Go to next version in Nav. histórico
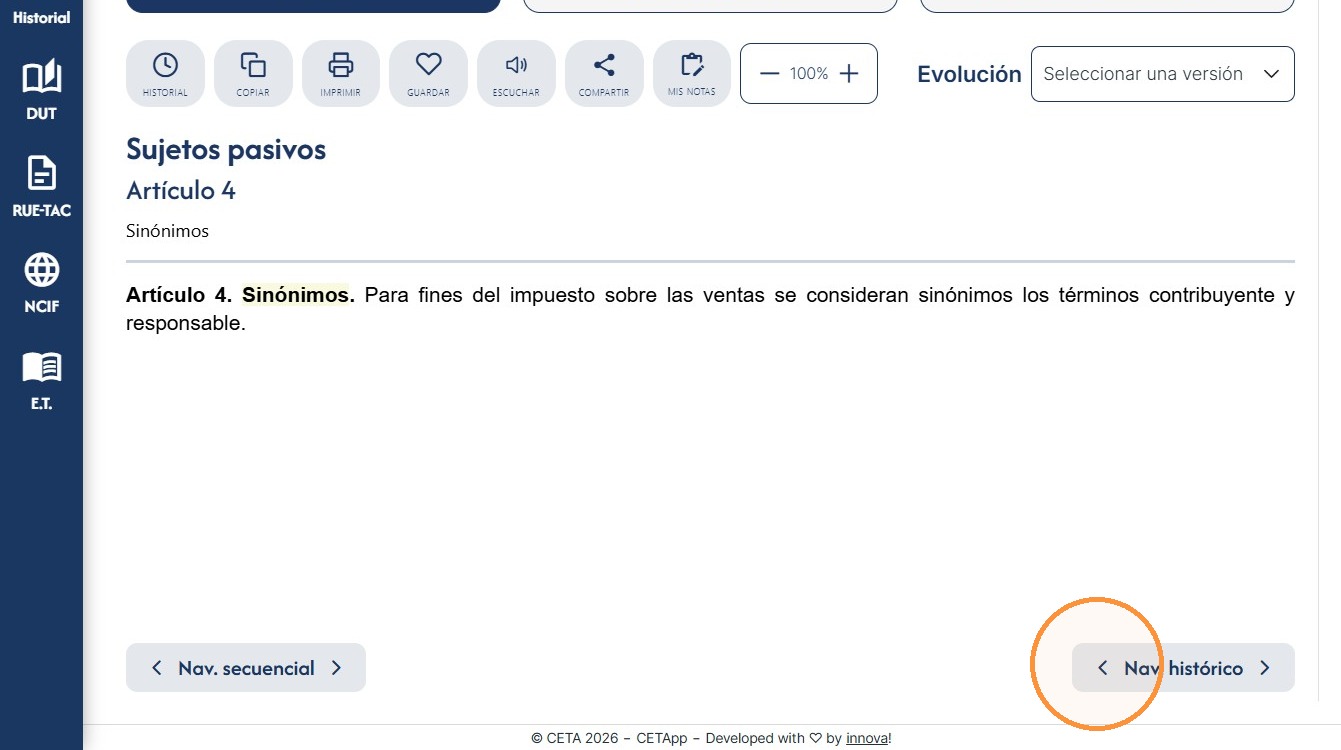 1265,668
